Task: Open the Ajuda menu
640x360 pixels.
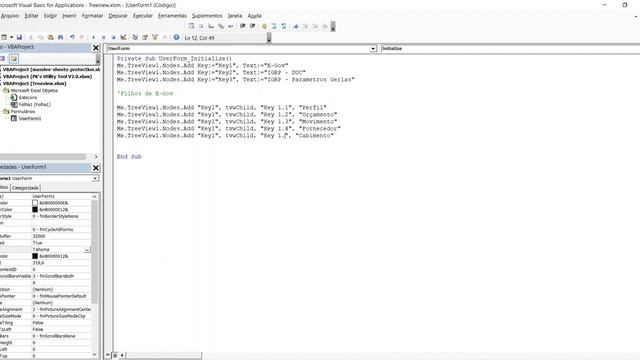Action: click(x=255, y=16)
